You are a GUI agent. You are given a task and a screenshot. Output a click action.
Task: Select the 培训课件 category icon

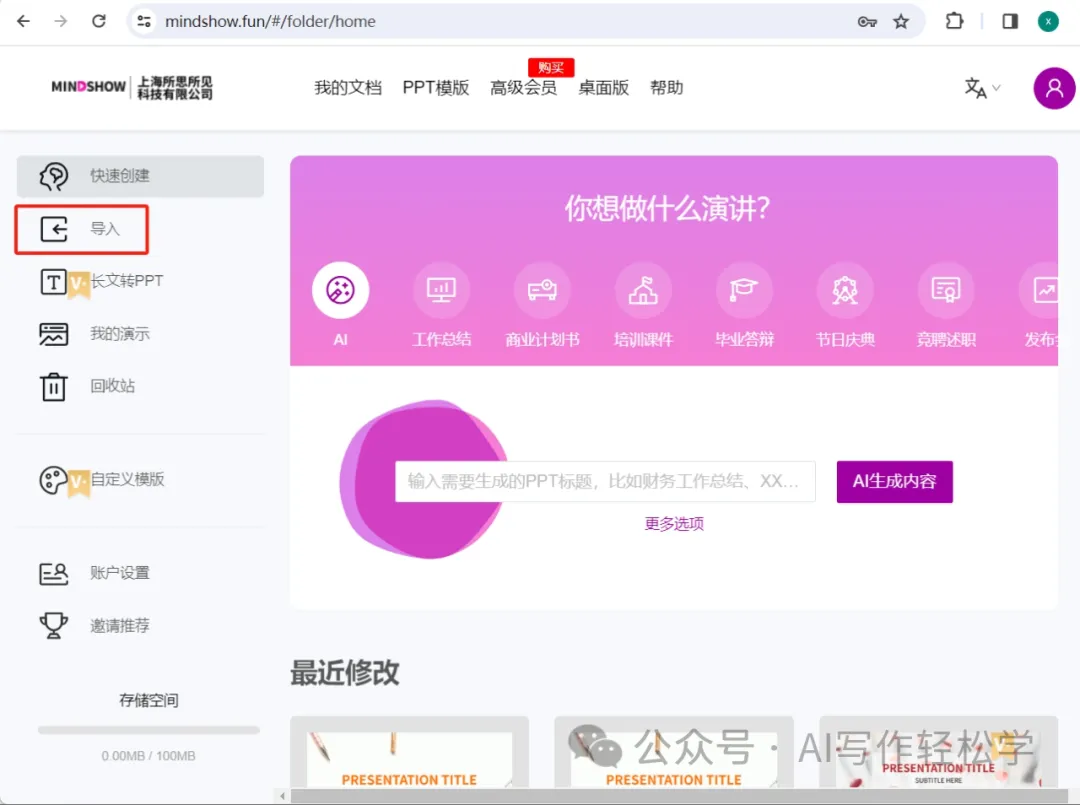click(x=643, y=290)
